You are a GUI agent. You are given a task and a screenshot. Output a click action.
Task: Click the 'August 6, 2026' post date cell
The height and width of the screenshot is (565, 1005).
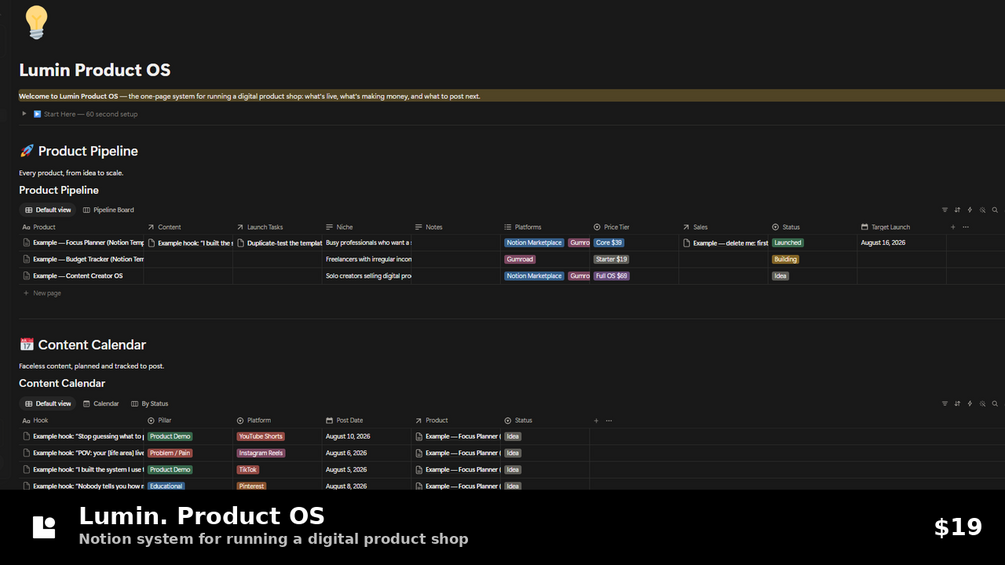(x=346, y=453)
